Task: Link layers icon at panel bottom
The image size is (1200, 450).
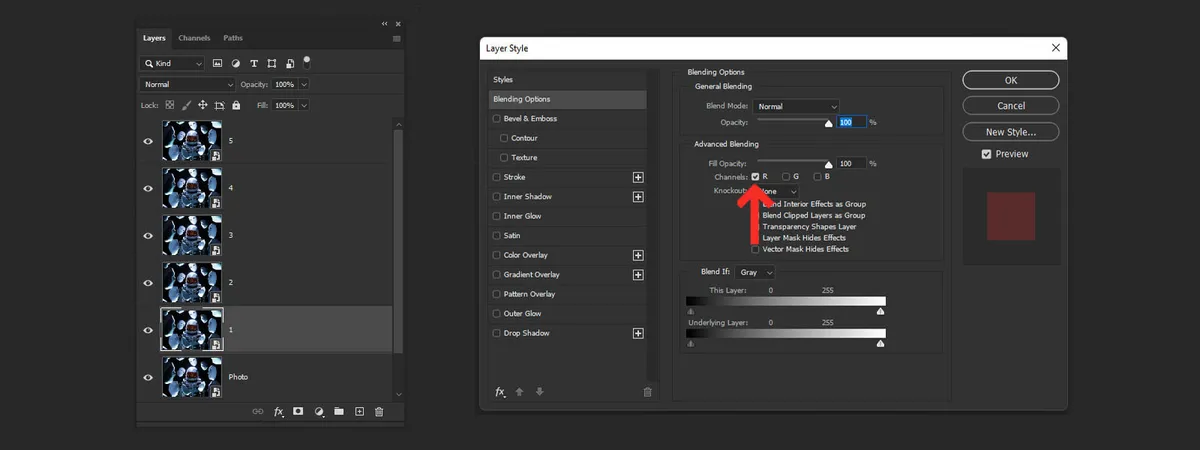Action: [258, 411]
